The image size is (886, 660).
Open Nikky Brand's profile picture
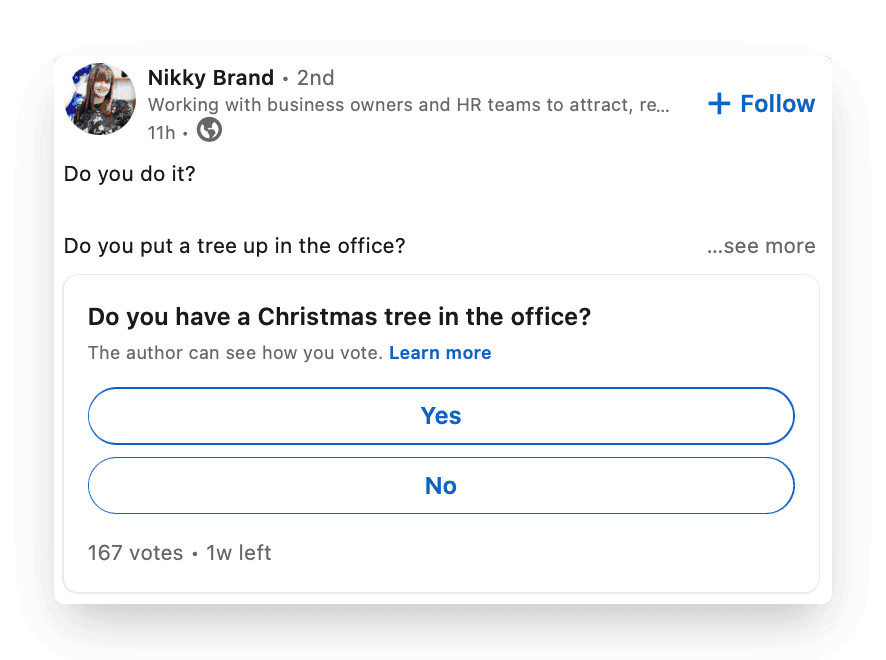coord(100,99)
